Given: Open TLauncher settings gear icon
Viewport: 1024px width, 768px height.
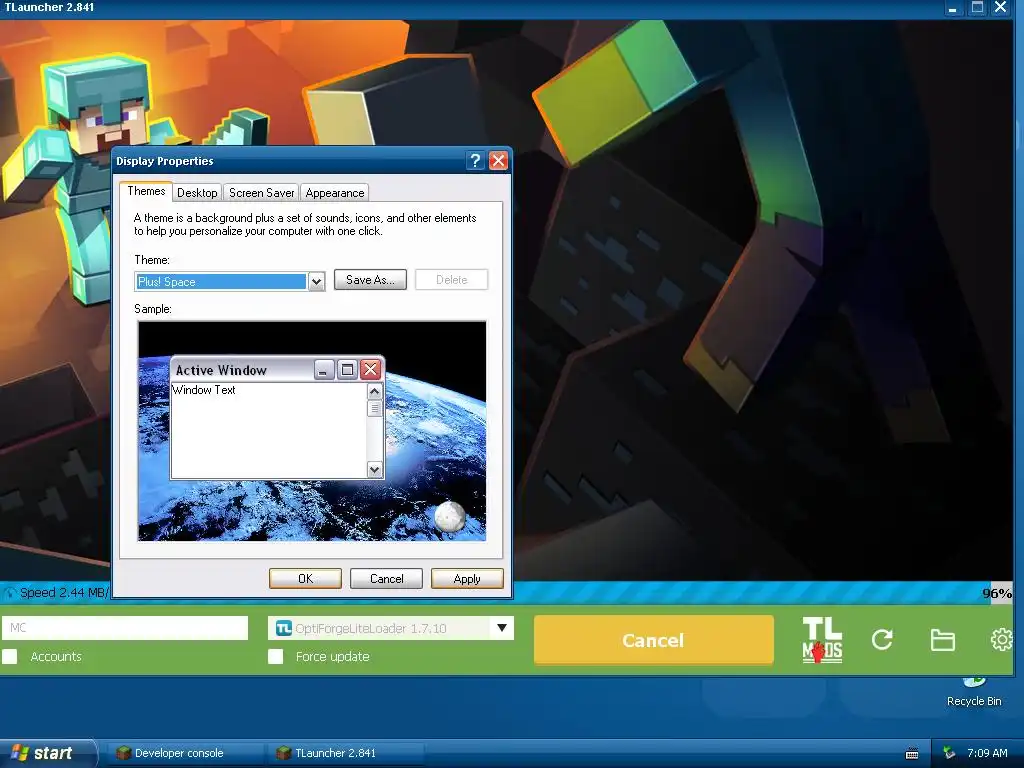Looking at the screenshot, I should 1002,639.
